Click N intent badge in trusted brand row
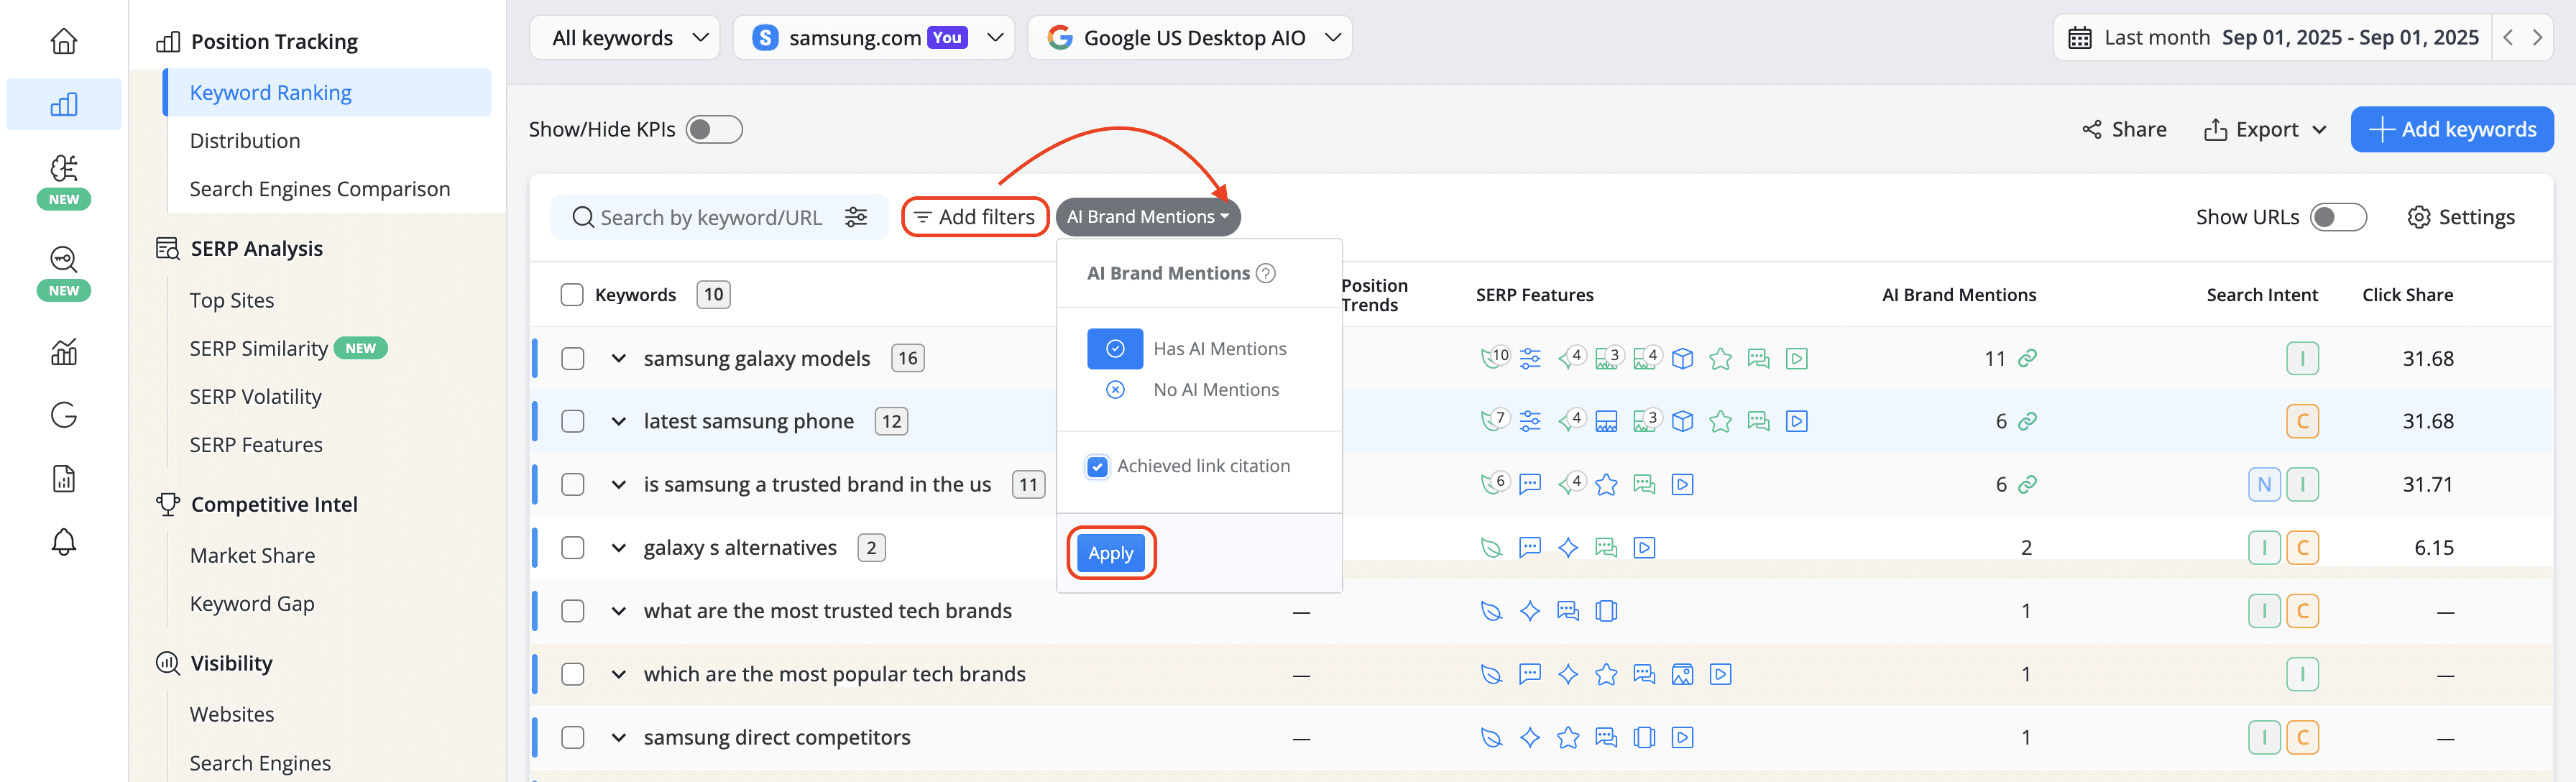 pyautogui.click(x=2264, y=484)
